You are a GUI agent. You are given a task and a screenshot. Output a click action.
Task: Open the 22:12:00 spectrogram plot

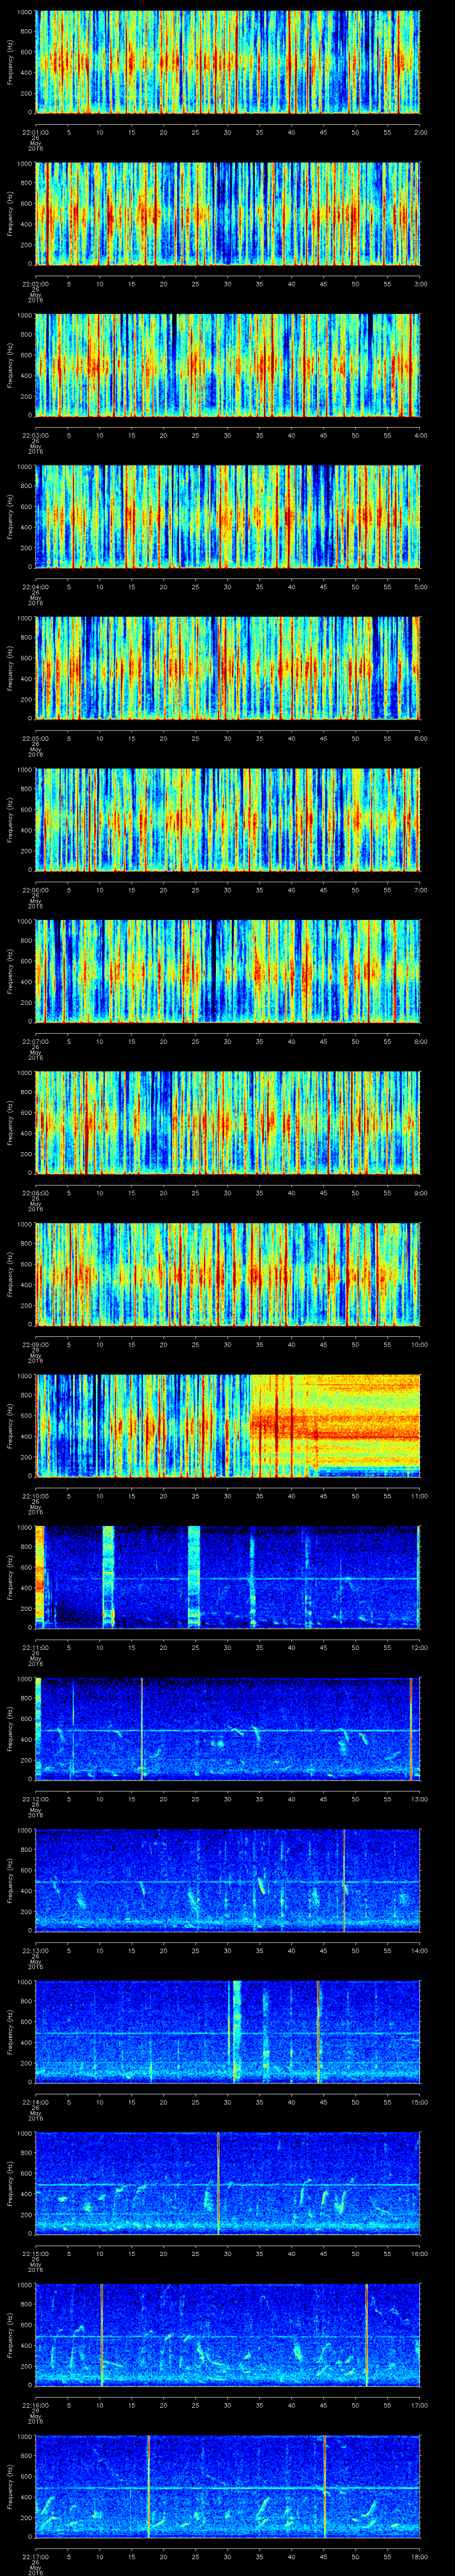tap(228, 1728)
